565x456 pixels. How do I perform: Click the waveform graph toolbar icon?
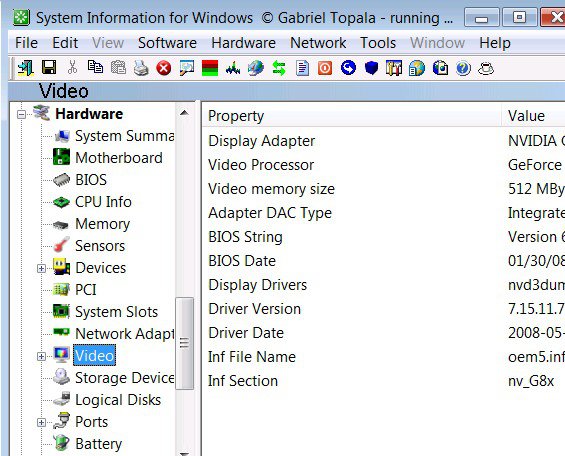coord(233,68)
